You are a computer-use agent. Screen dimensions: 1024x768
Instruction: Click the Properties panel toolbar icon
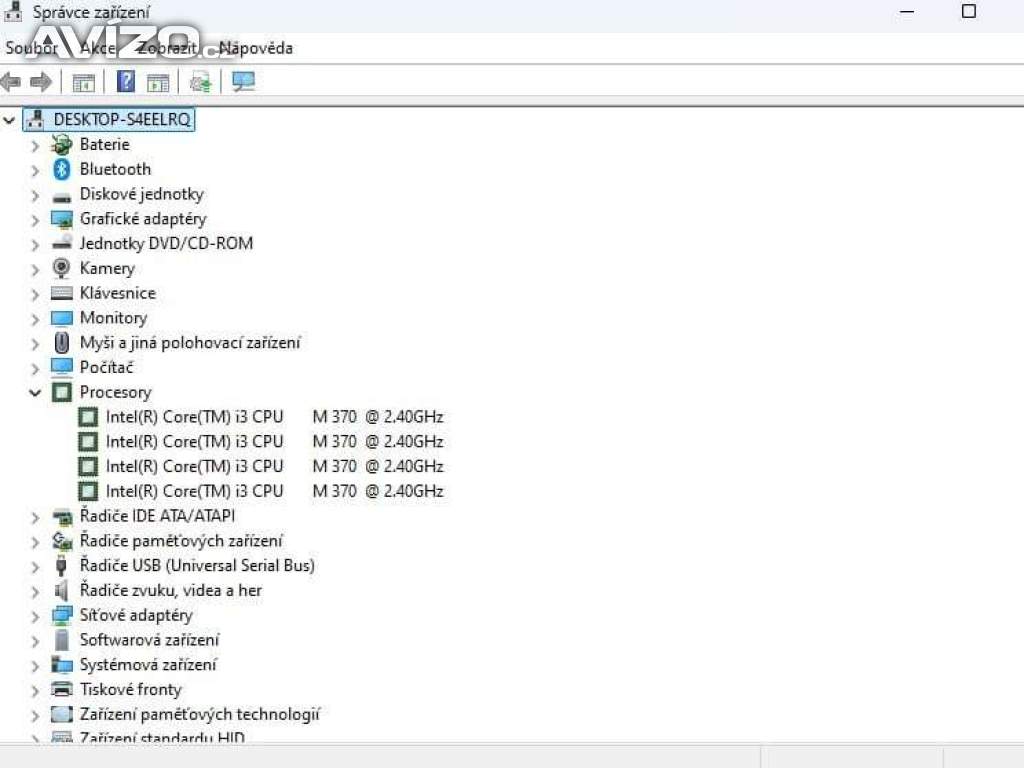pos(157,82)
